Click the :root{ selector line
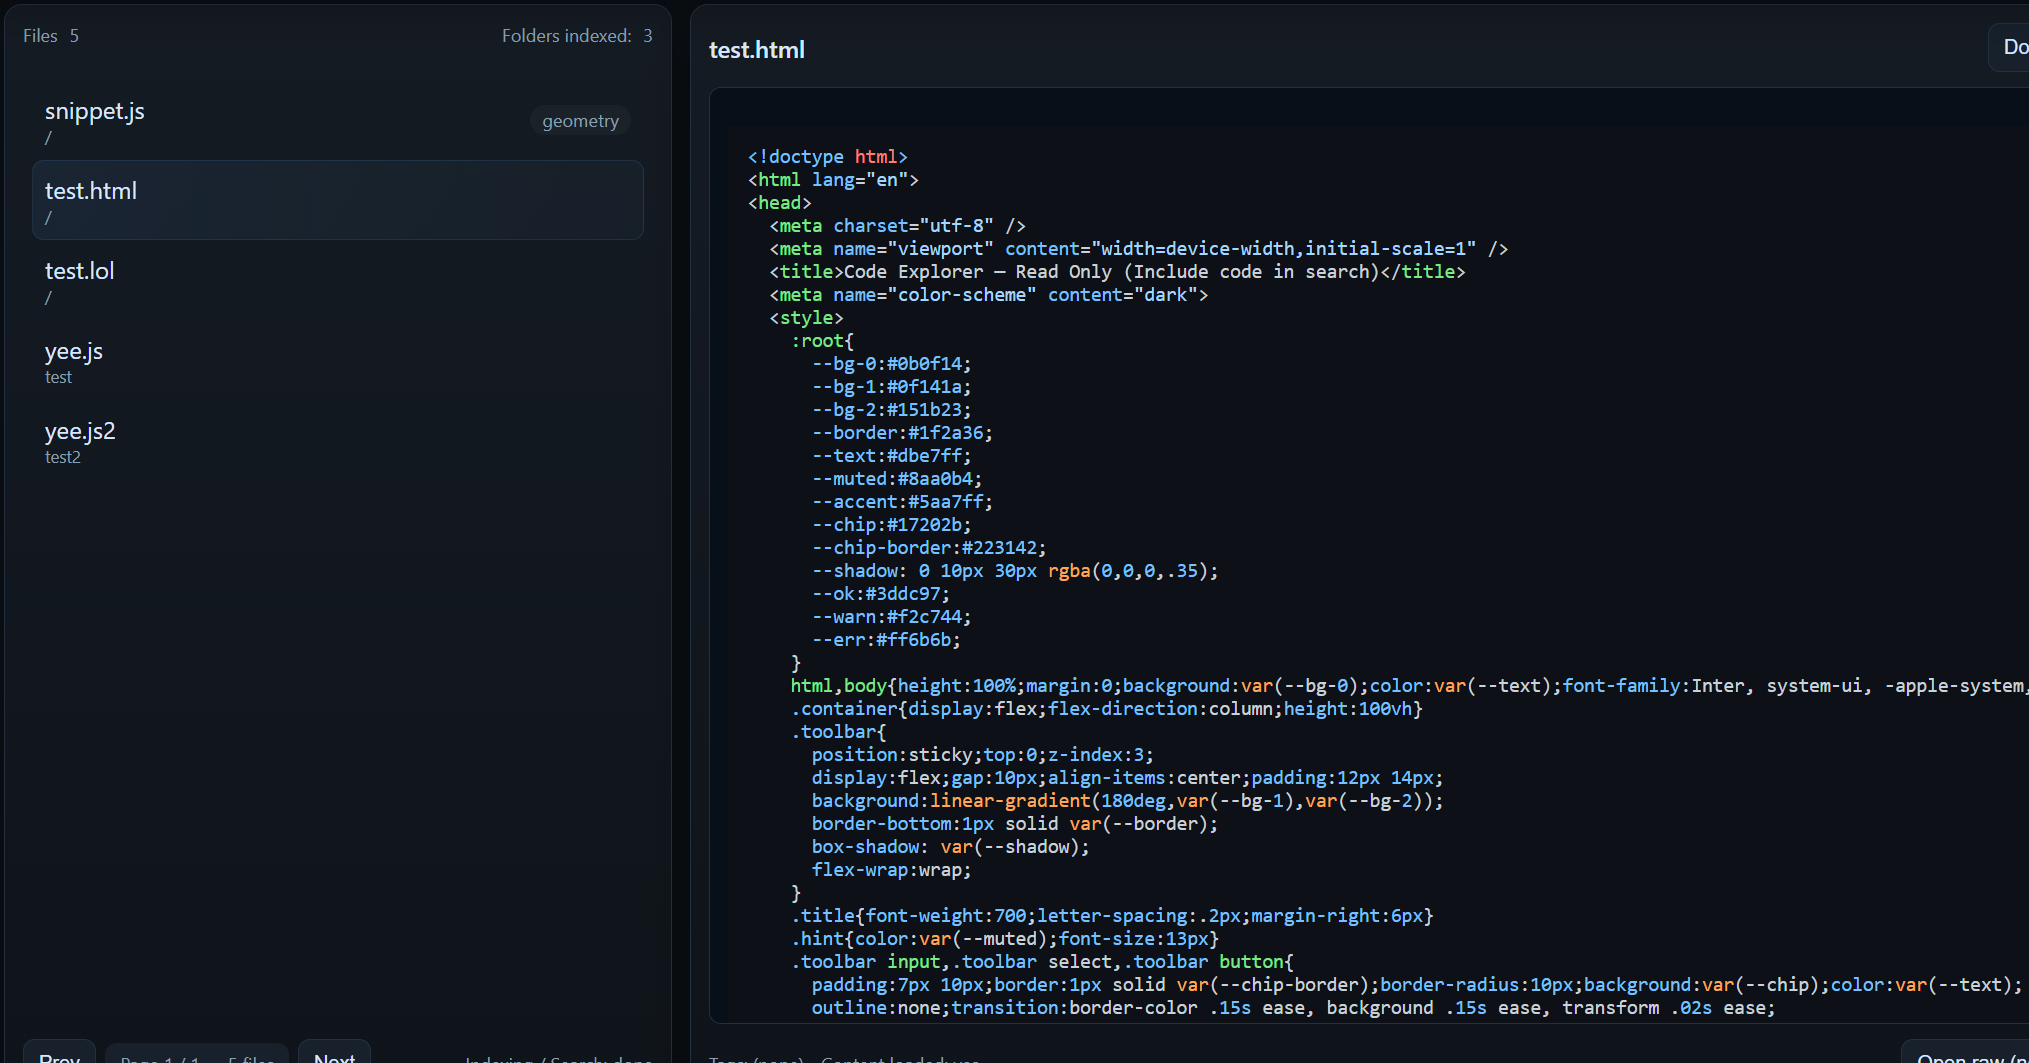This screenshot has height=1063, width=2029. [822, 341]
